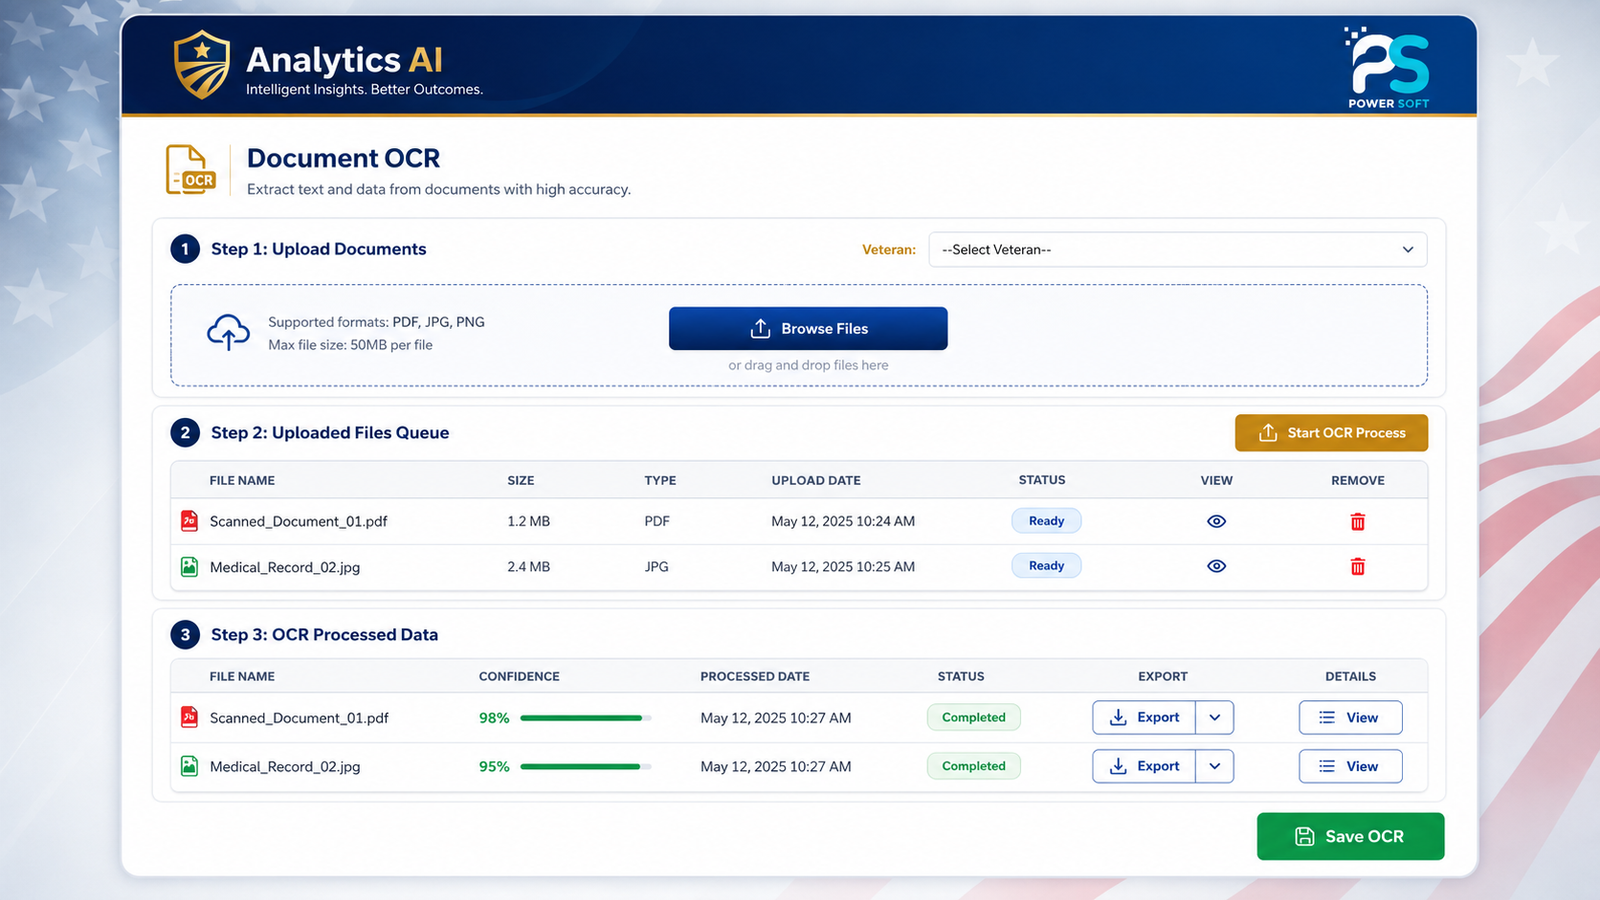Click the Power Soft PS logo
The height and width of the screenshot is (900, 1600).
(1388, 67)
